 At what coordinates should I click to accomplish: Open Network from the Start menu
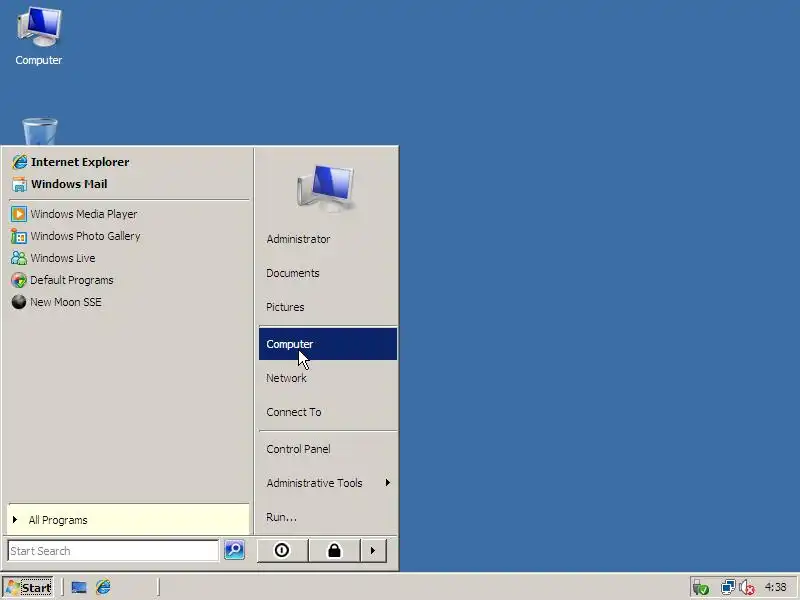(x=328, y=378)
